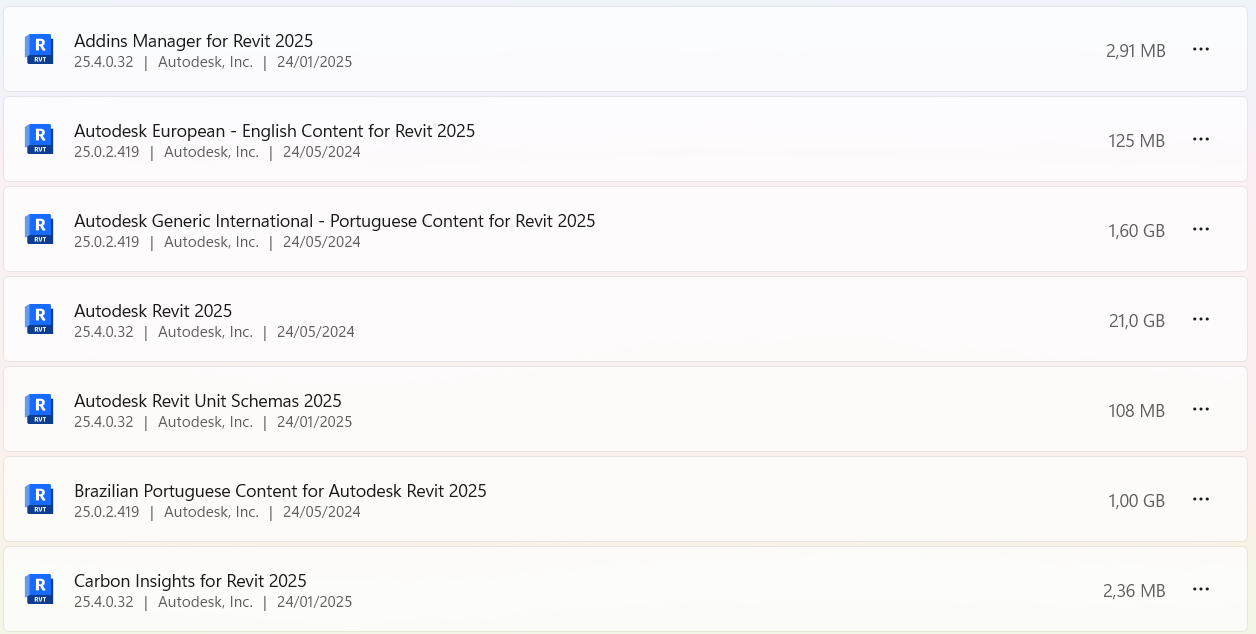Select the Carbon Insights for Revit 2025 title
The width and height of the screenshot is (1256, 634).
[x=190, y=581]
